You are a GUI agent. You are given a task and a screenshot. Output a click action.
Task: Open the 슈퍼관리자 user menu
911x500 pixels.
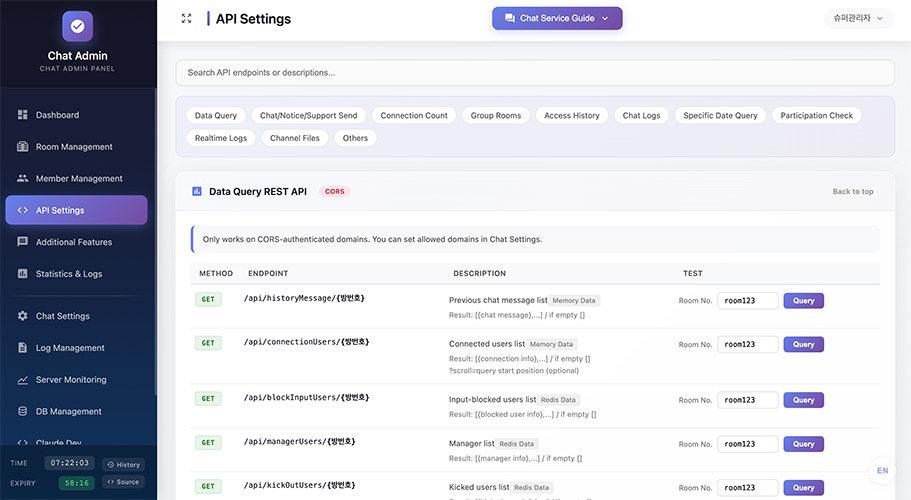(859, 18)
